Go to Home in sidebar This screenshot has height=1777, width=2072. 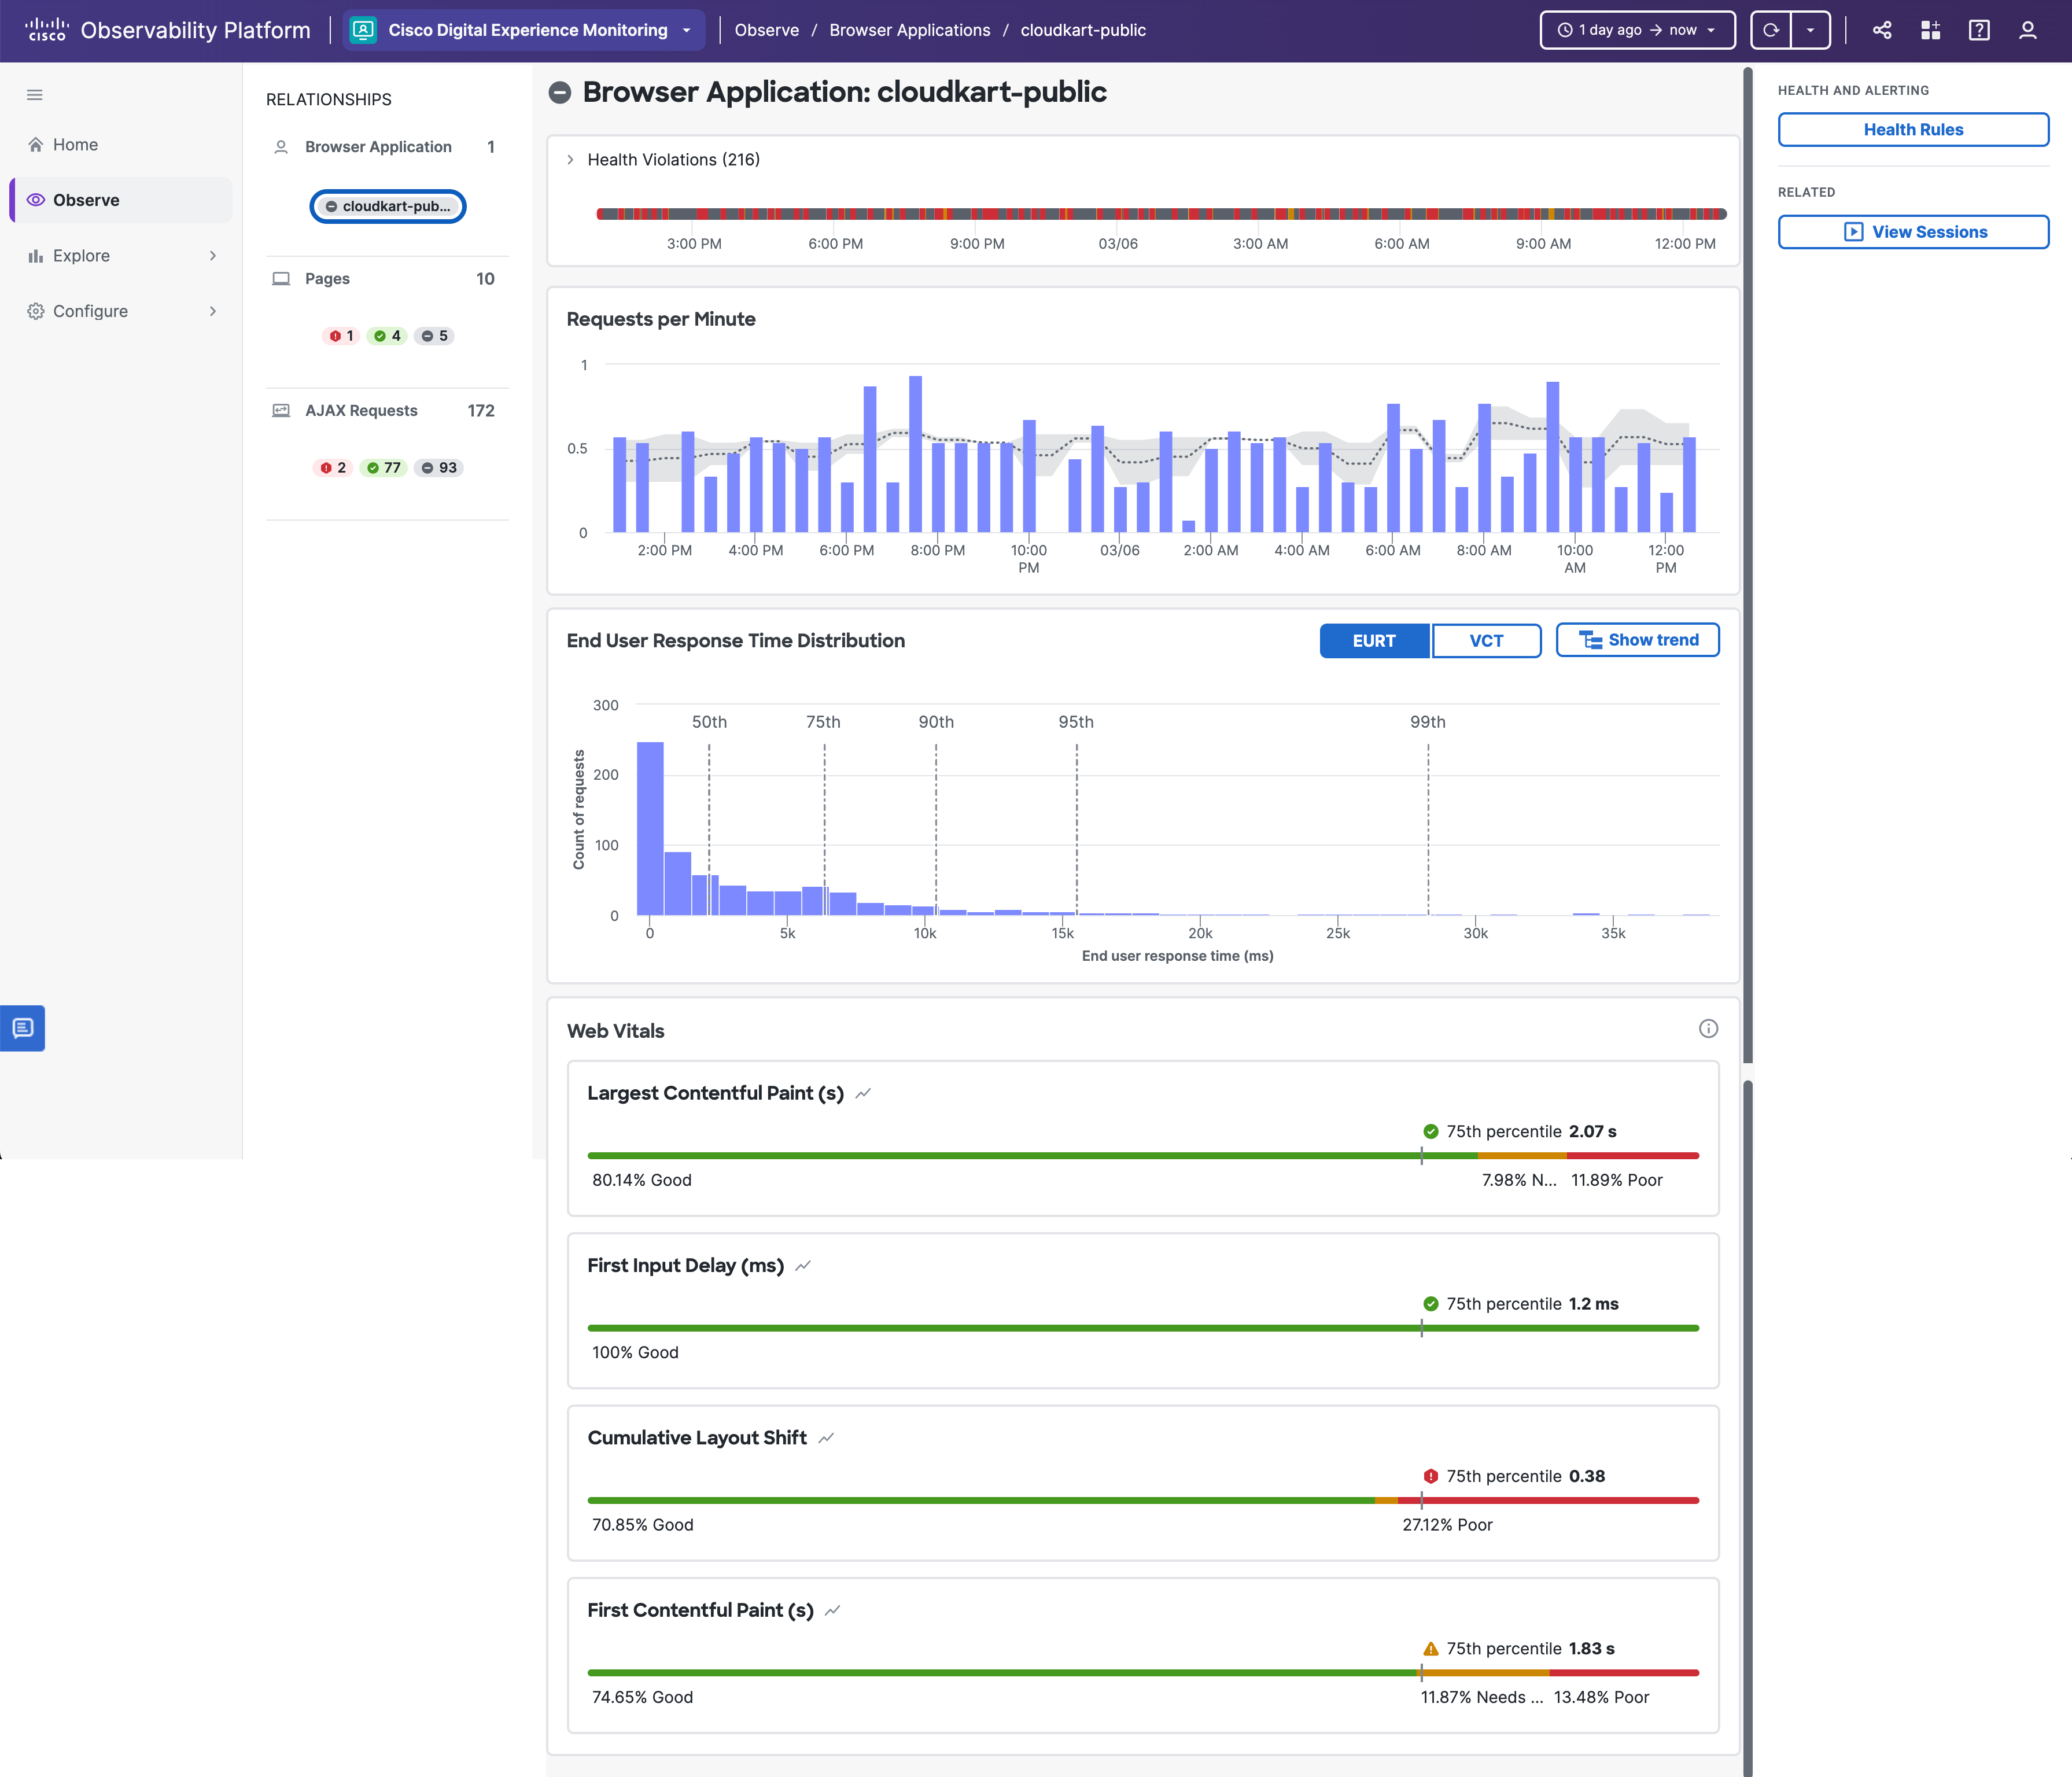point(121,145)
